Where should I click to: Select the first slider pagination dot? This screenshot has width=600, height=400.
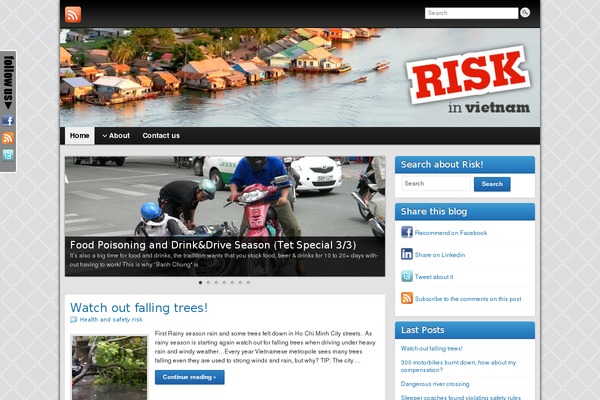pyautogui.click(x=201, y=282)
